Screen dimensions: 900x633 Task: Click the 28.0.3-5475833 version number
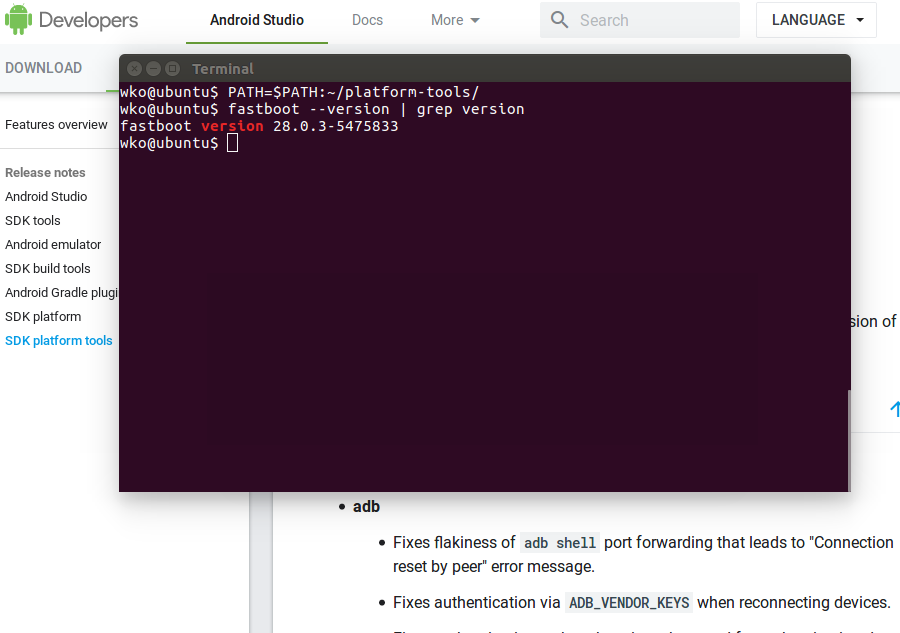335,126
